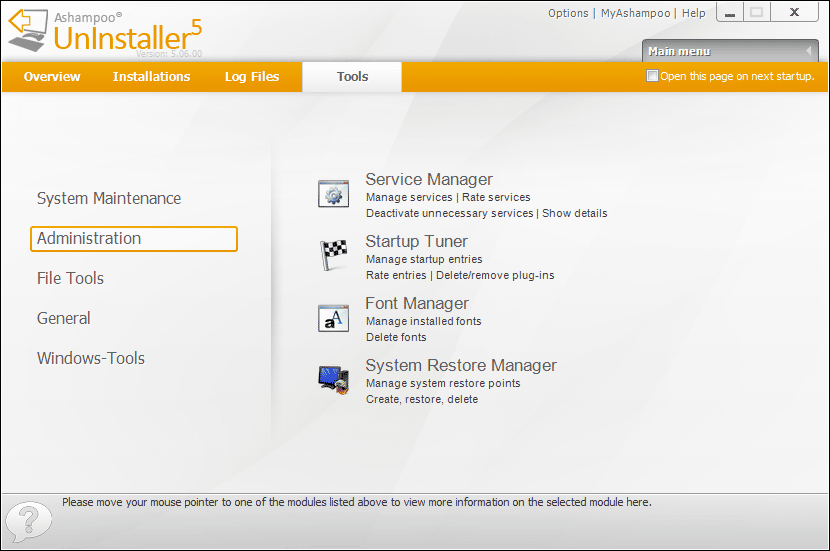Launch Service Manager via its title
Viewport: 830px width, 551px height.
pyautogui.click(x=429, y=179)
